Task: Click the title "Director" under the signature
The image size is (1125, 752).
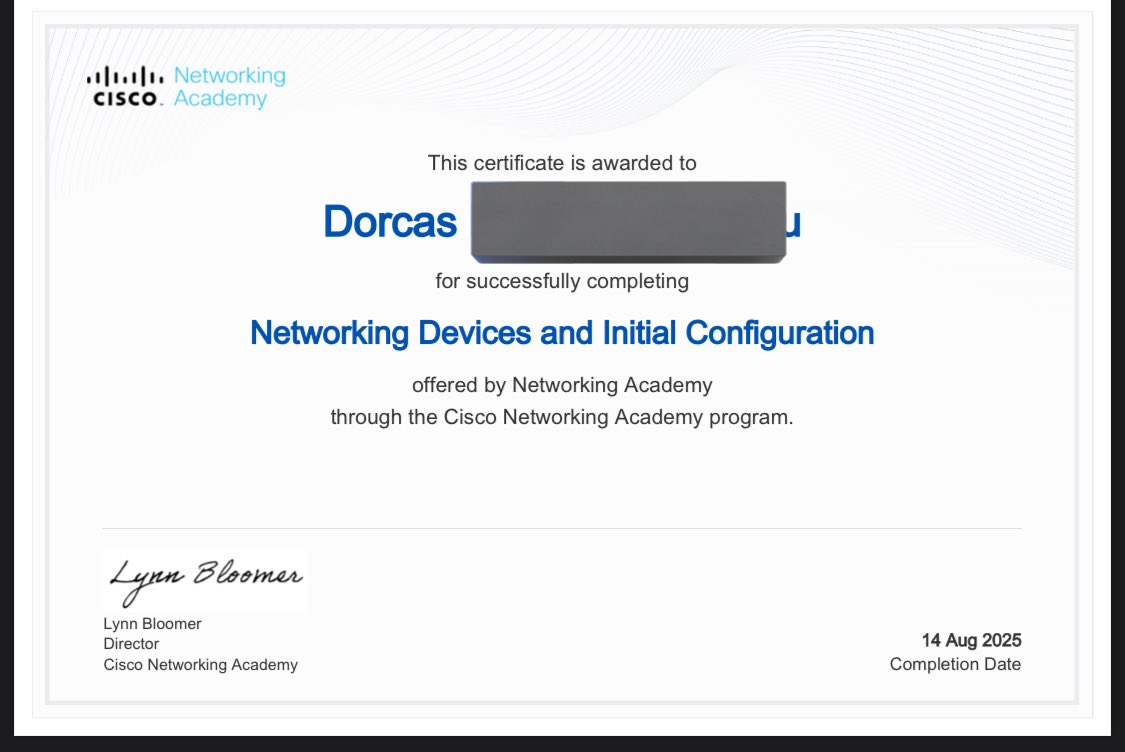Action: tap(131, 644)
